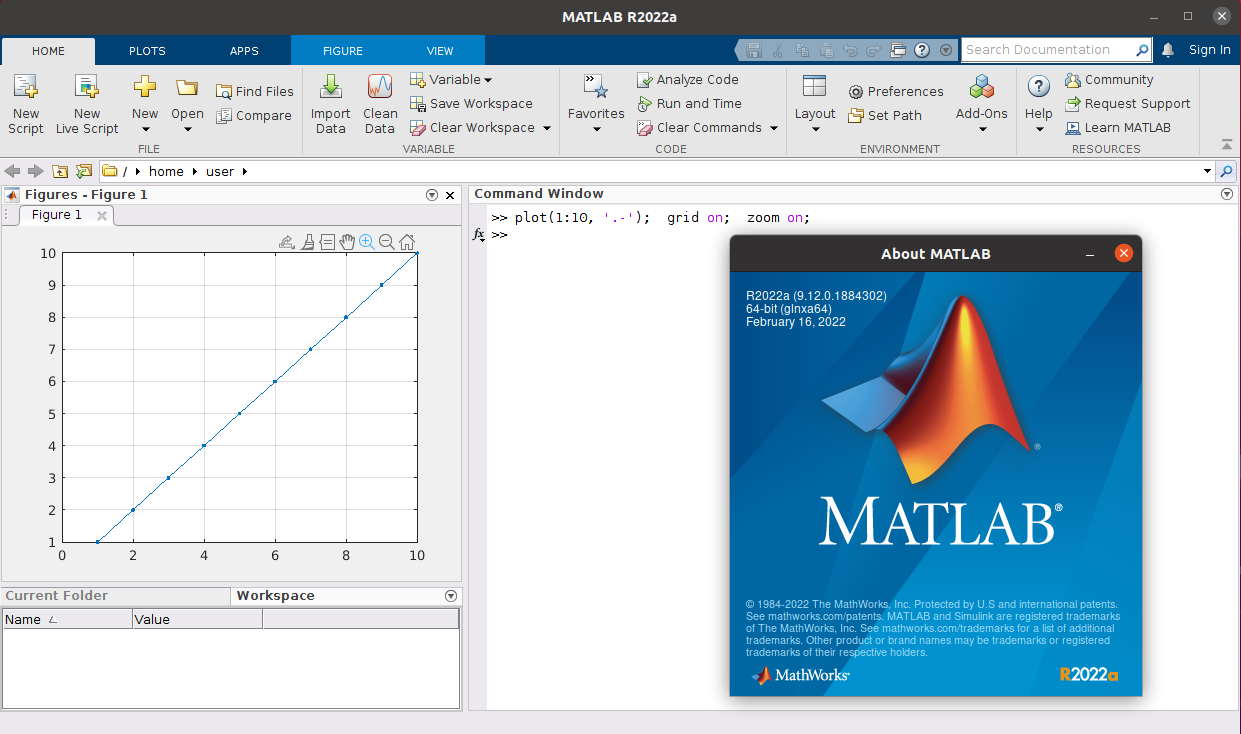The width and height of the screenshot is (1241, 734).
Task: Expand the Clear Commands dropdown arrow
Action: pos(774,128)
